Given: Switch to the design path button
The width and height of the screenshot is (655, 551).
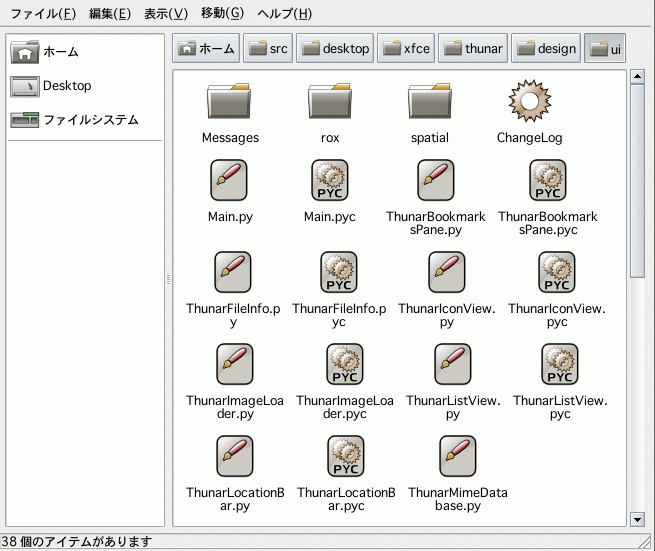Looking at the screenshot, I should pyautogui.click(x=548, y=48).
